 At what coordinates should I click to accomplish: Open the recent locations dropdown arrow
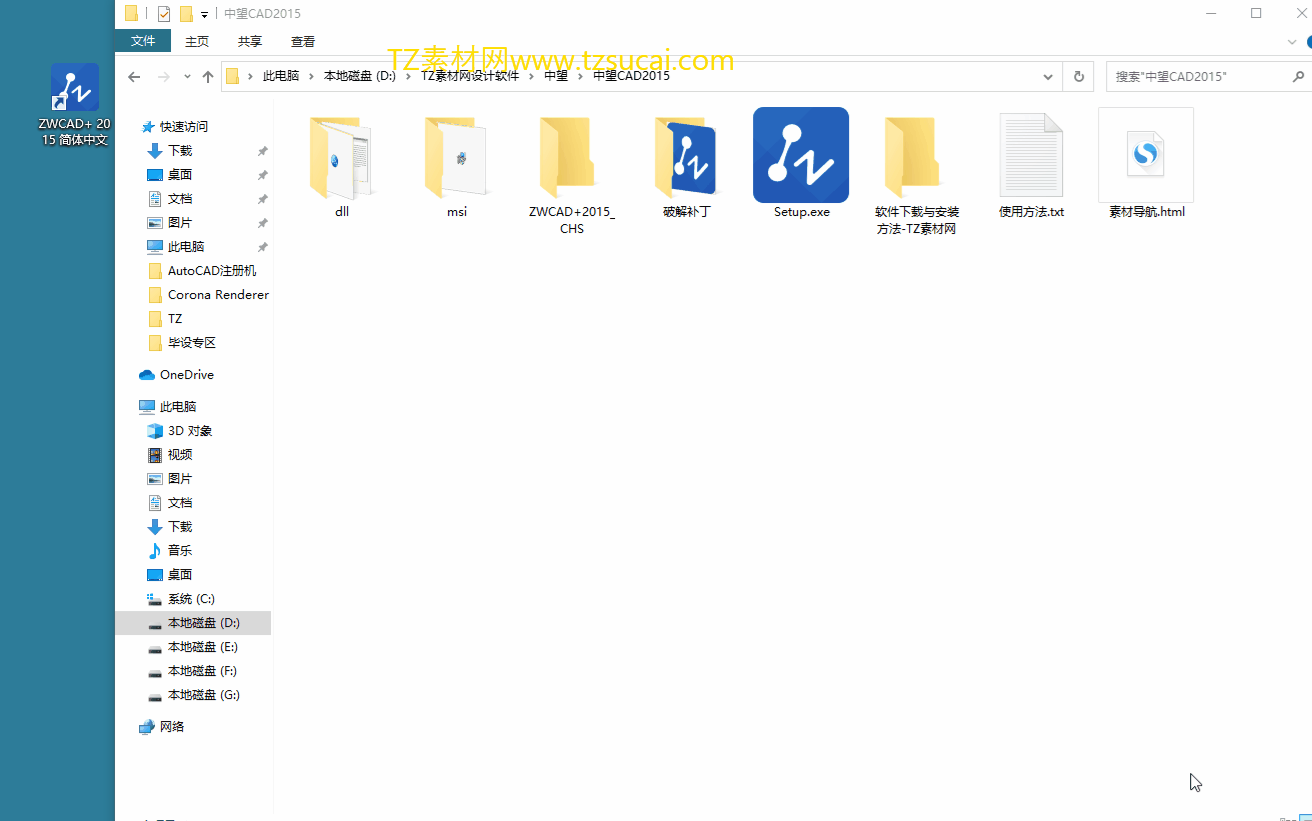pyautogui.click(x=186, y=77)
